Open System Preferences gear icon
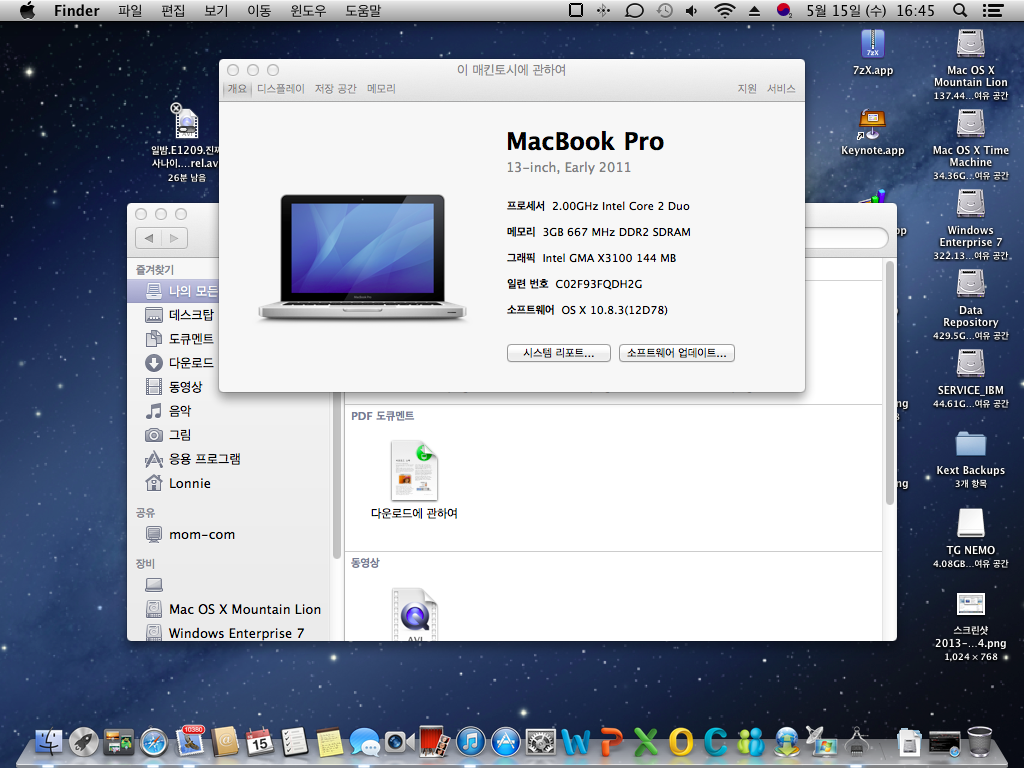 (x=541, y=742)
